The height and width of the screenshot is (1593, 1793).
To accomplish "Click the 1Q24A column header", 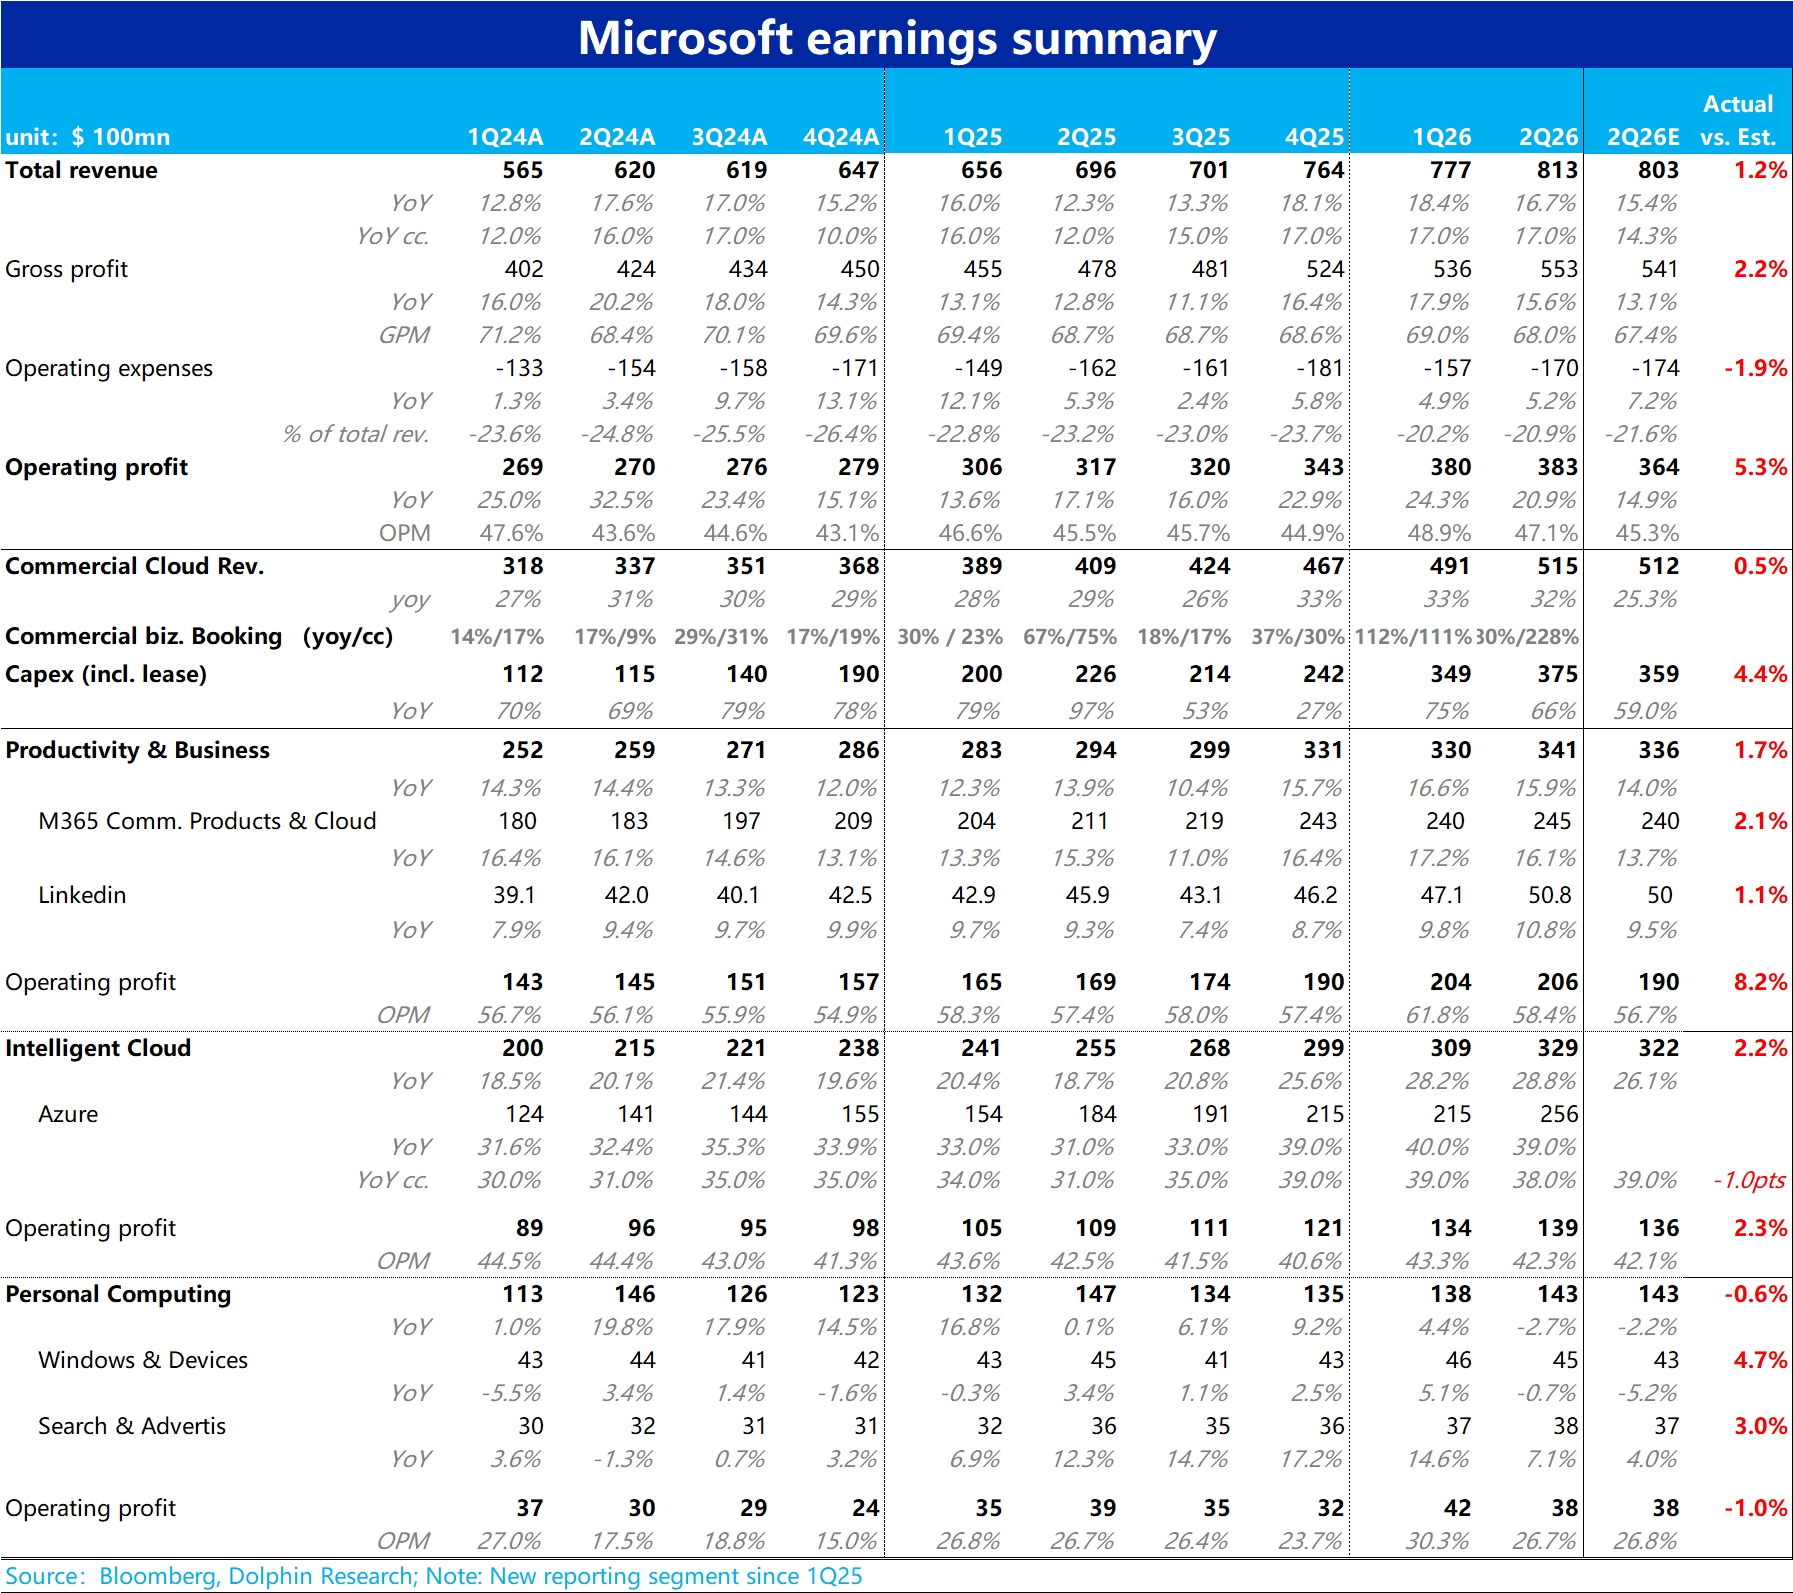I will click(x=505, y=137).
